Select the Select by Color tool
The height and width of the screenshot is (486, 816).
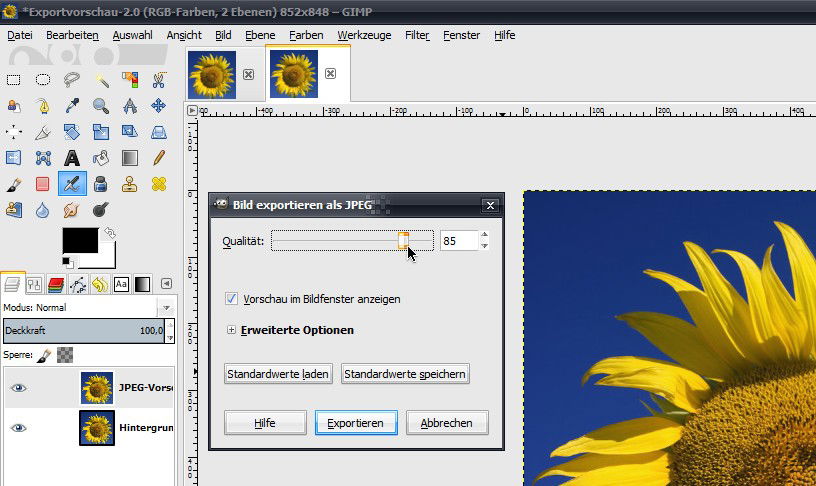click(x=130, y=80)
